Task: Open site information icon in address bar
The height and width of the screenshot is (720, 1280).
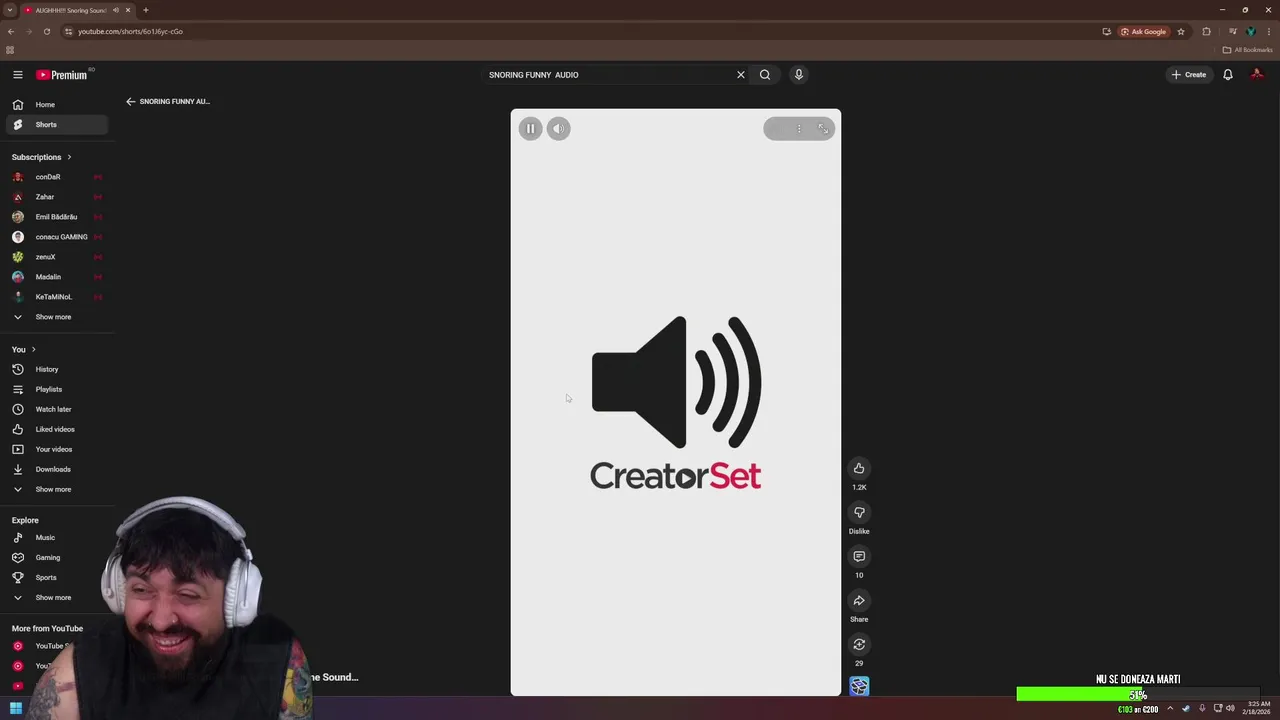Action: 68,31
